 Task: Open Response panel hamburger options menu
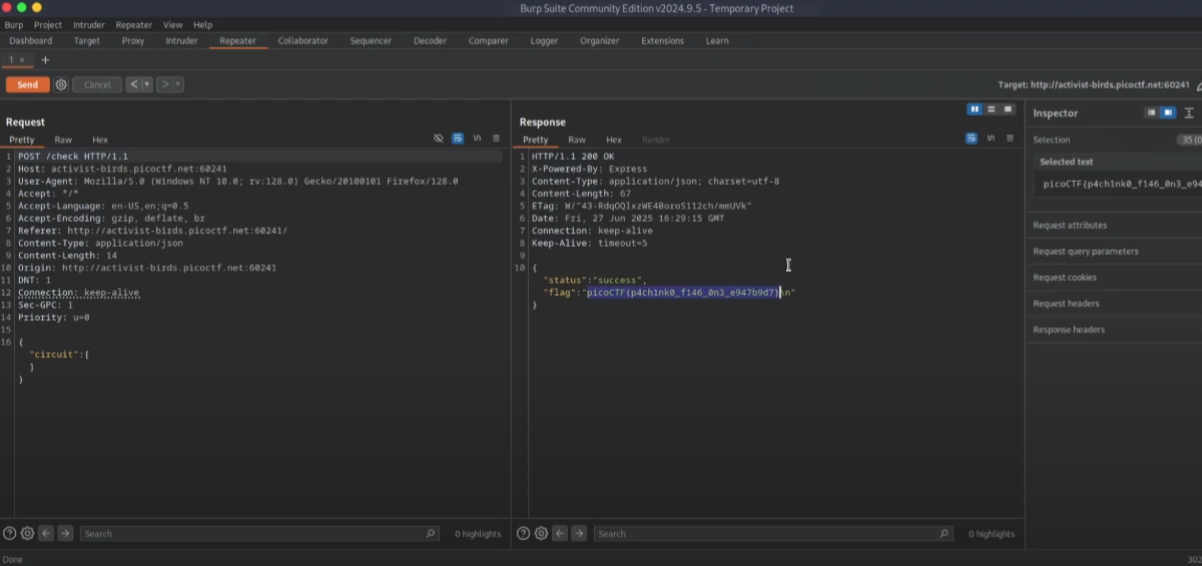point(1010,138)
